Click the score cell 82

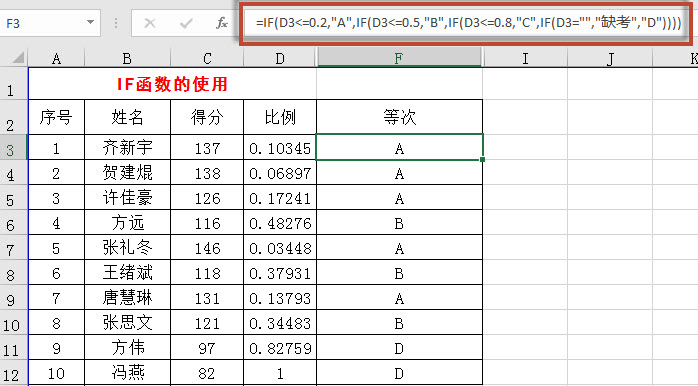click(x=207, y=372)
